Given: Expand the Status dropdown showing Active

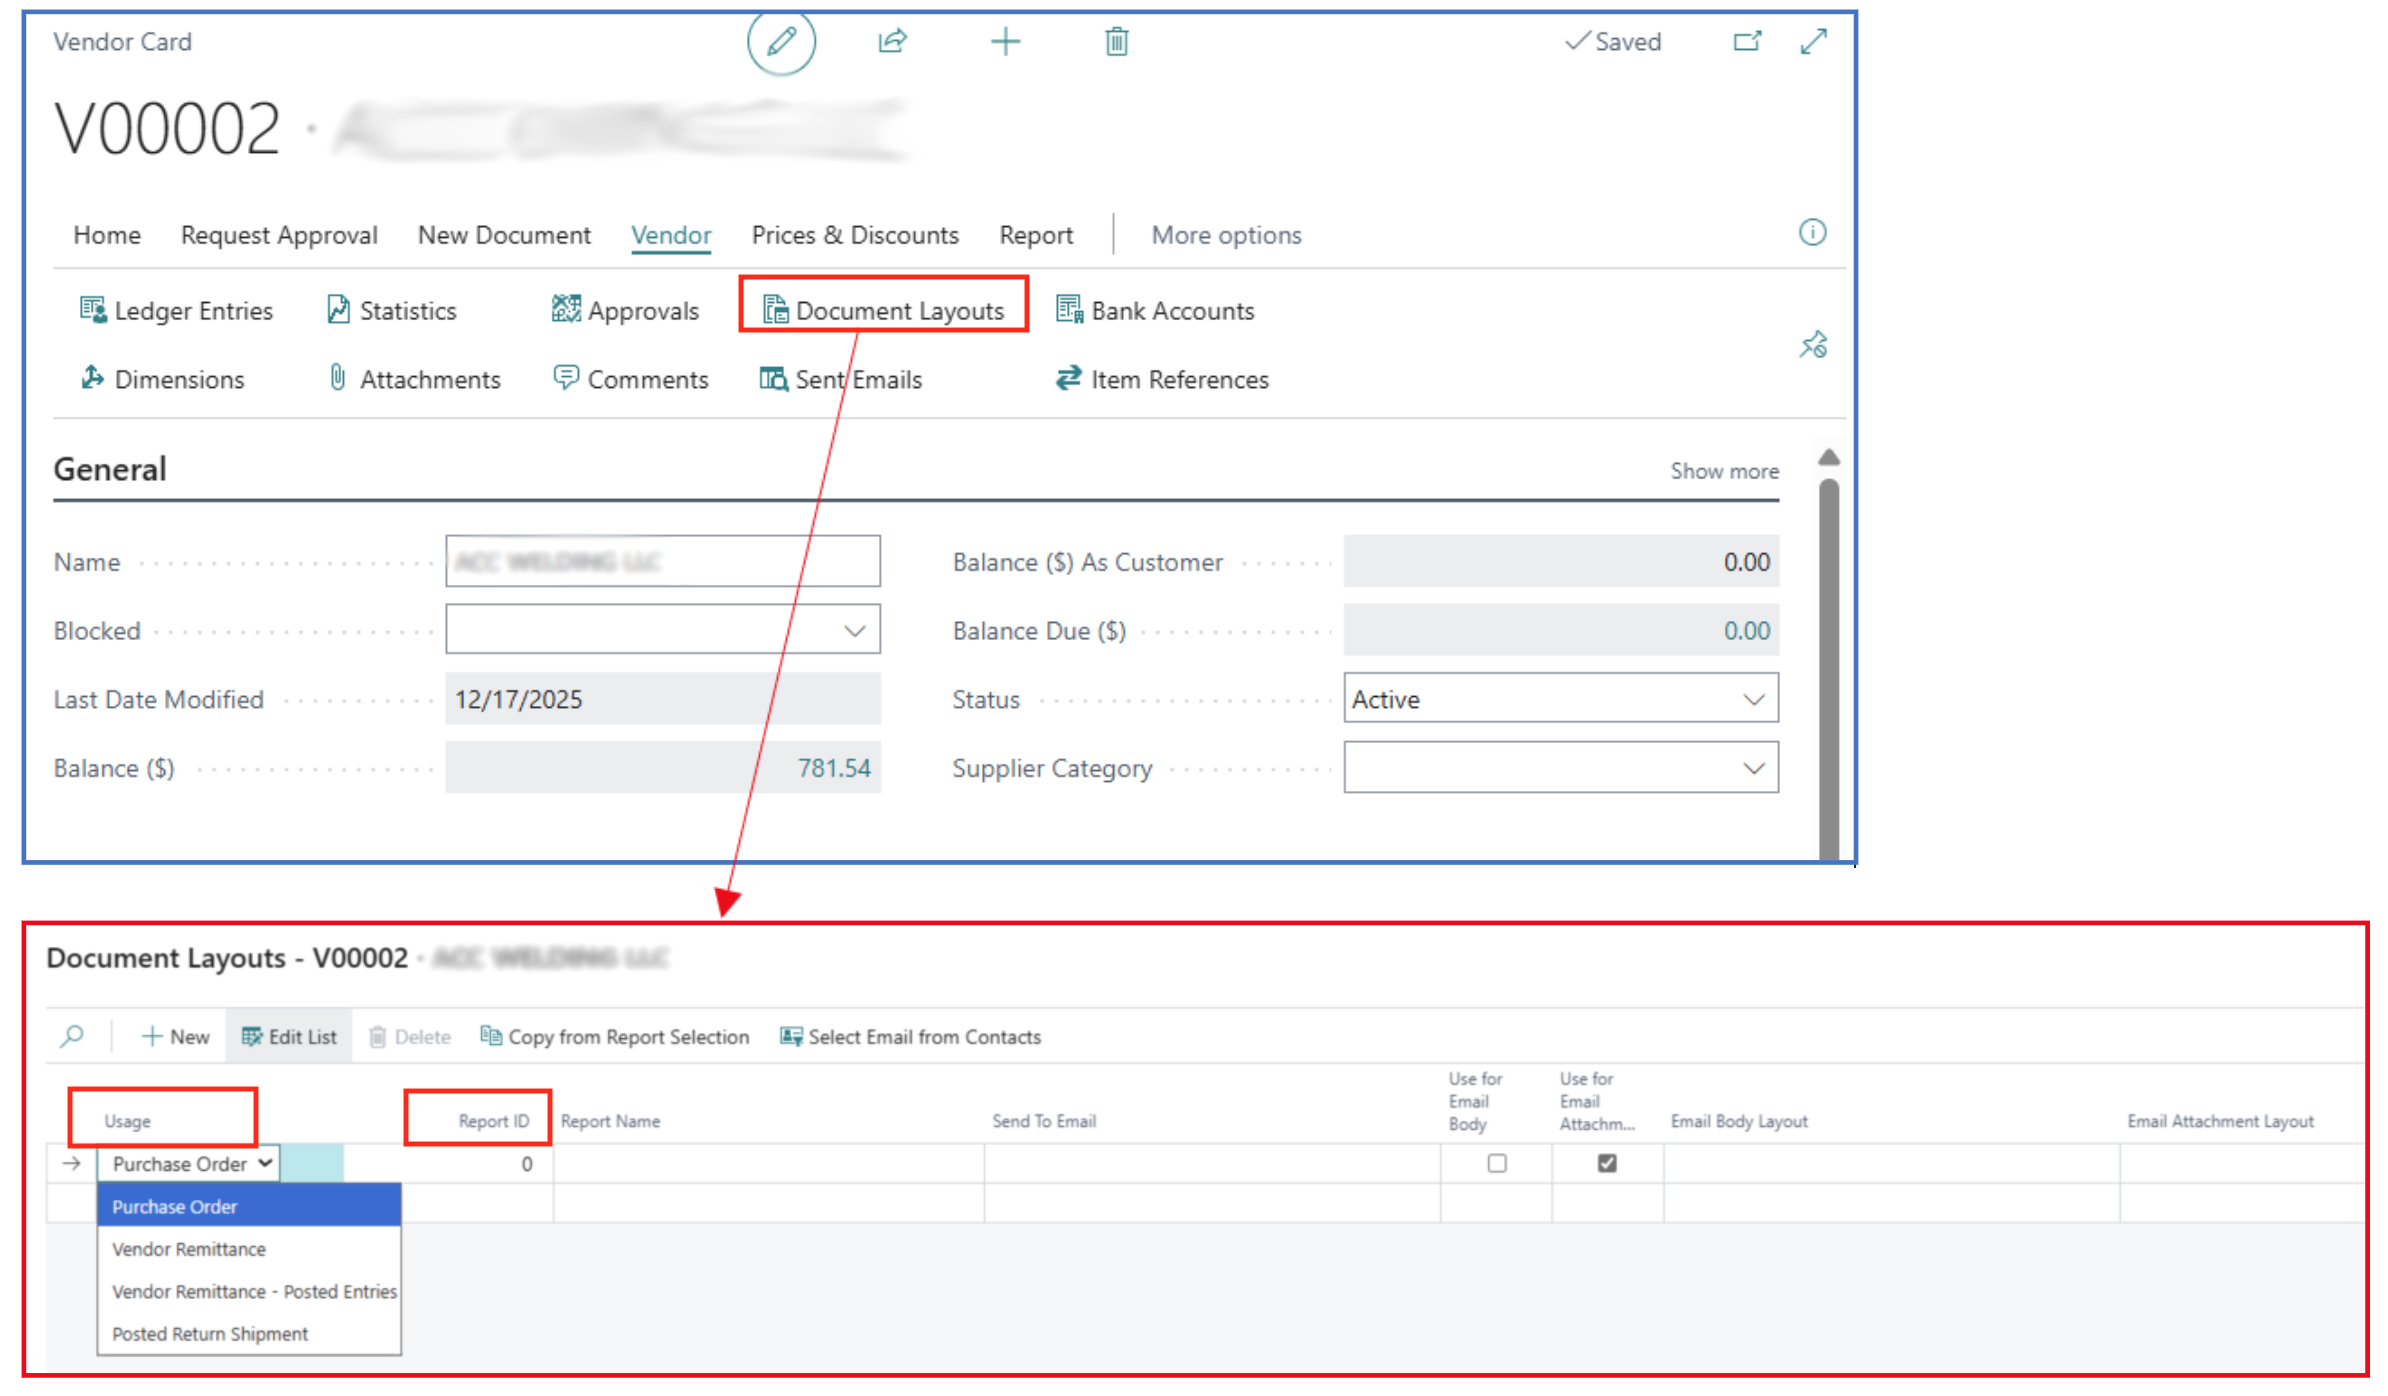Looking at the screenshot, I should tap(1753, 699).
